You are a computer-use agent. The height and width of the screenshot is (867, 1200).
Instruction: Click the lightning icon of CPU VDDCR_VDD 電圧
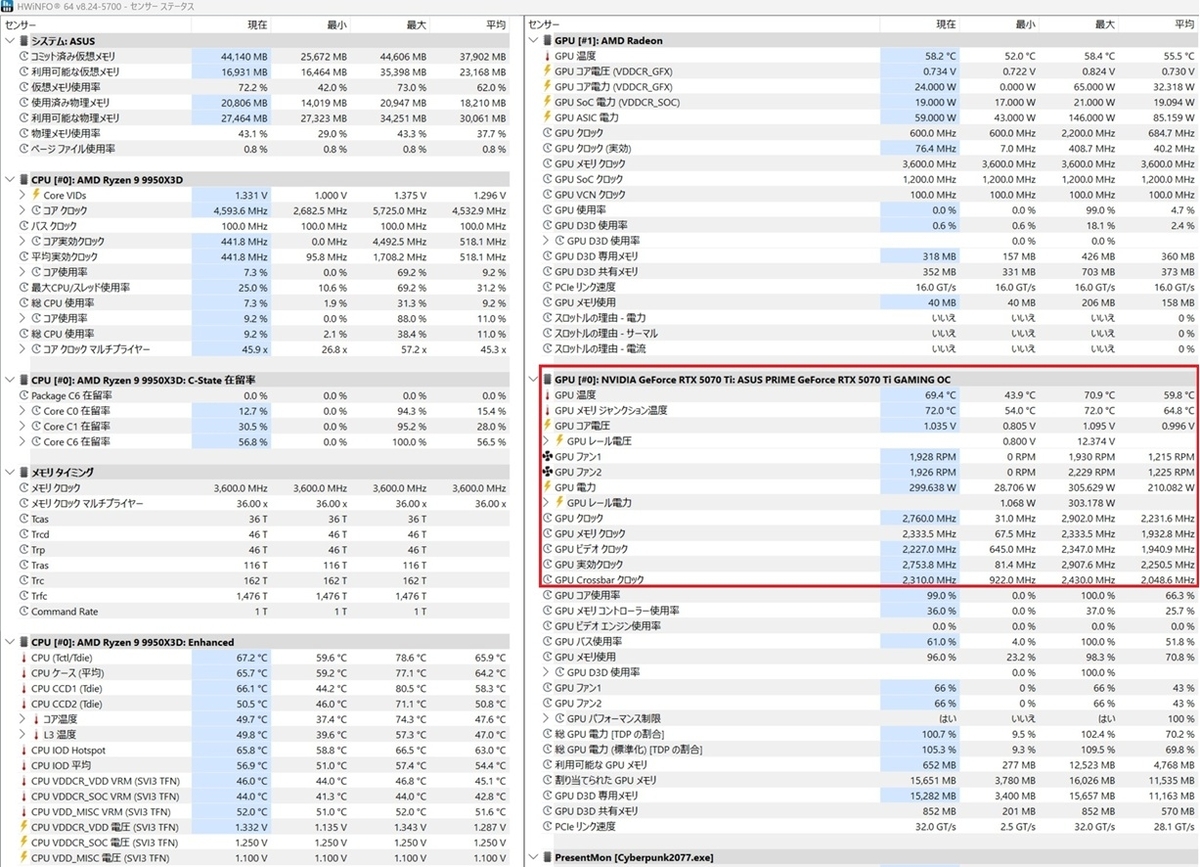coord(23,827)
